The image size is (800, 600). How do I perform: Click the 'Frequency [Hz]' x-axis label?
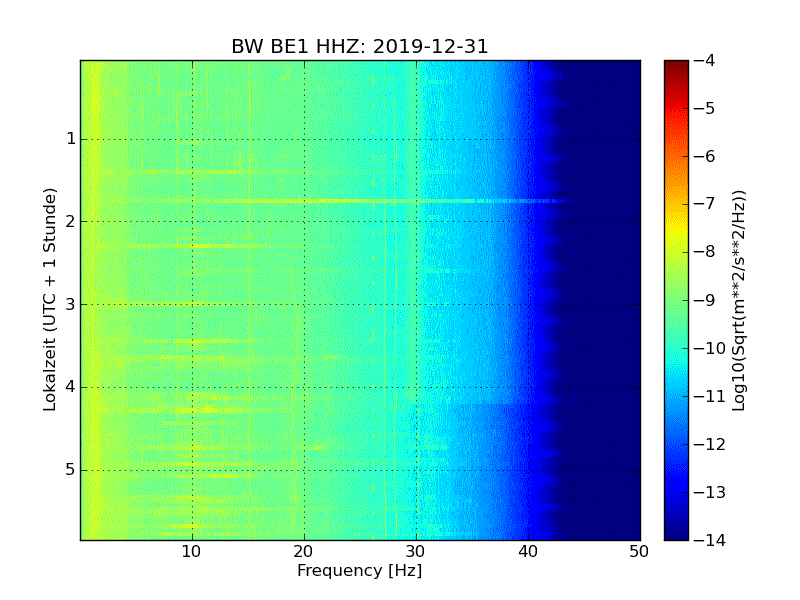(x=360, y=570)
